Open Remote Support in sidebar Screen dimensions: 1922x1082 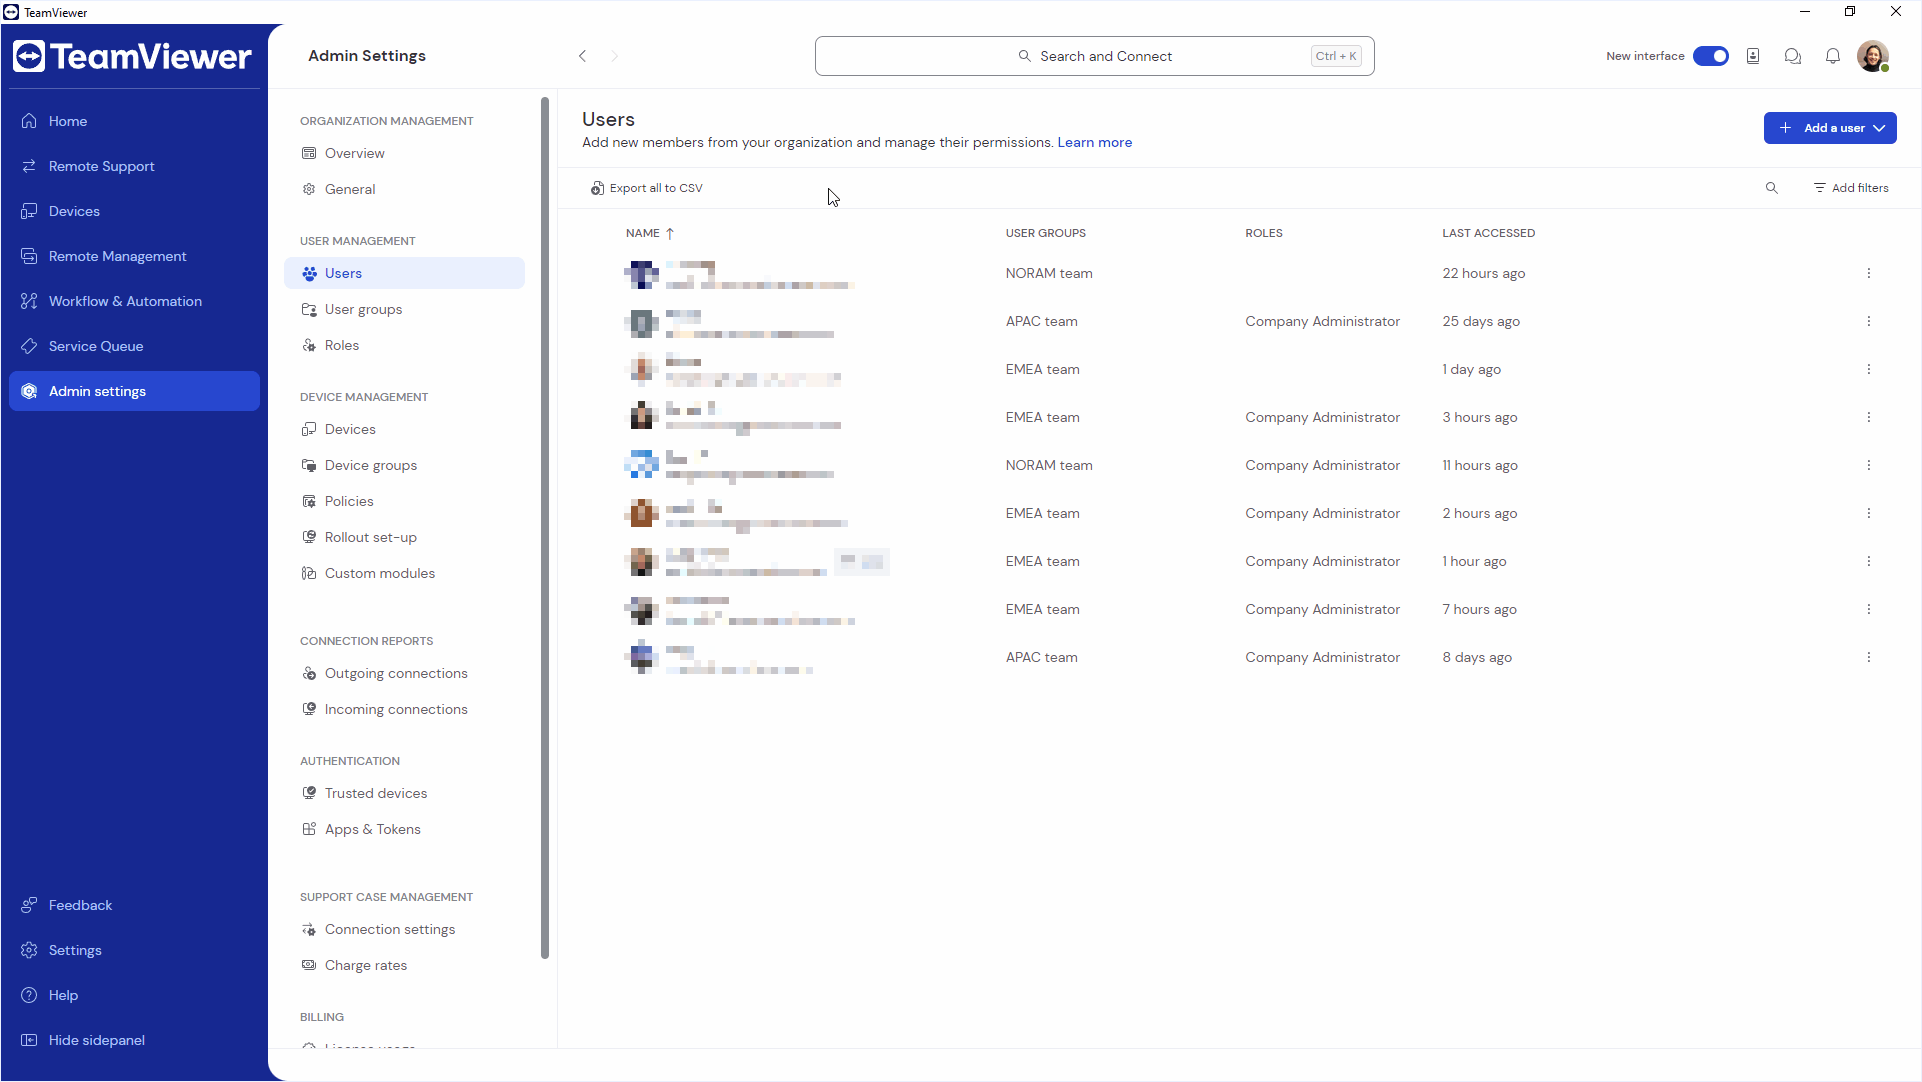click(x=134, y=166)
